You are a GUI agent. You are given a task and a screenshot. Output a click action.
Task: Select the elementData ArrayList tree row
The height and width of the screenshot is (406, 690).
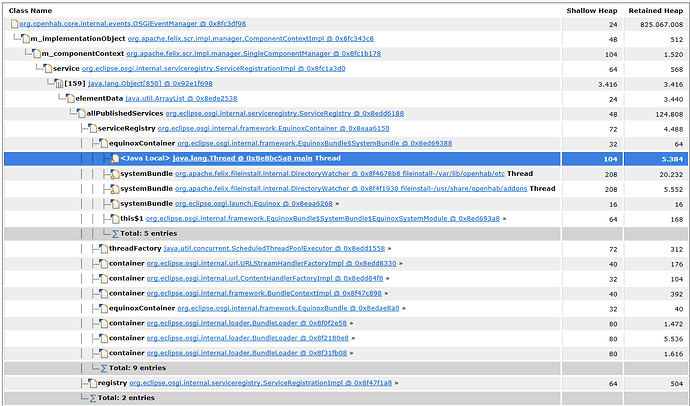(x=345, y=99)
